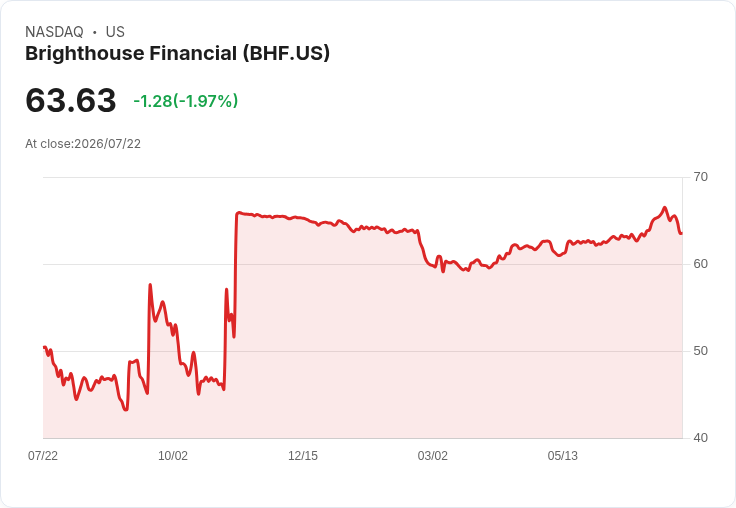Screen dimensions: 736x508
Task: Click the 70 label on price axis
Action: click(700, 177)
